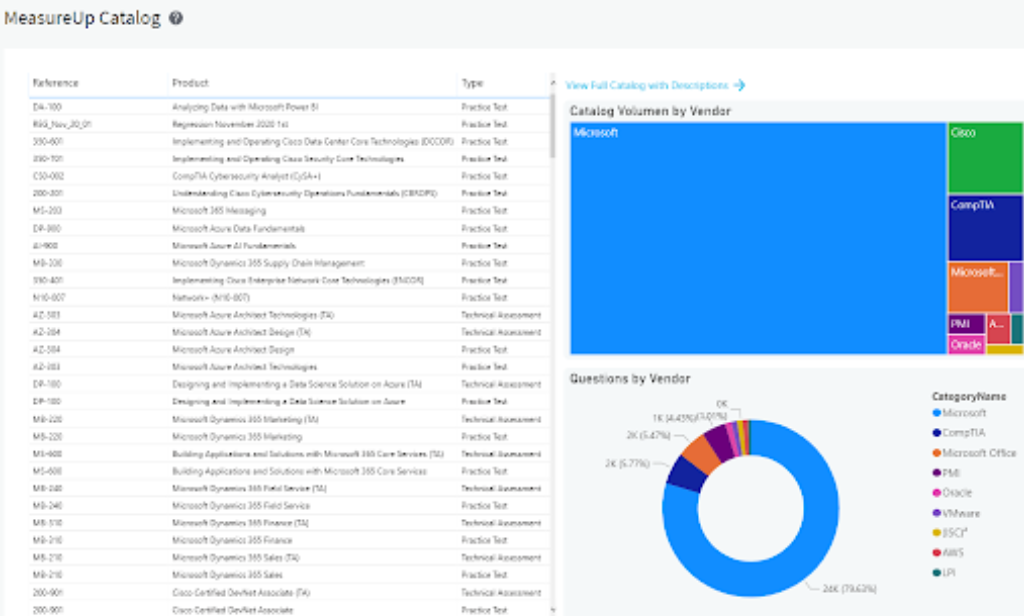
Task: Select the red A... treemap tile
Action: tap(998, 329)
